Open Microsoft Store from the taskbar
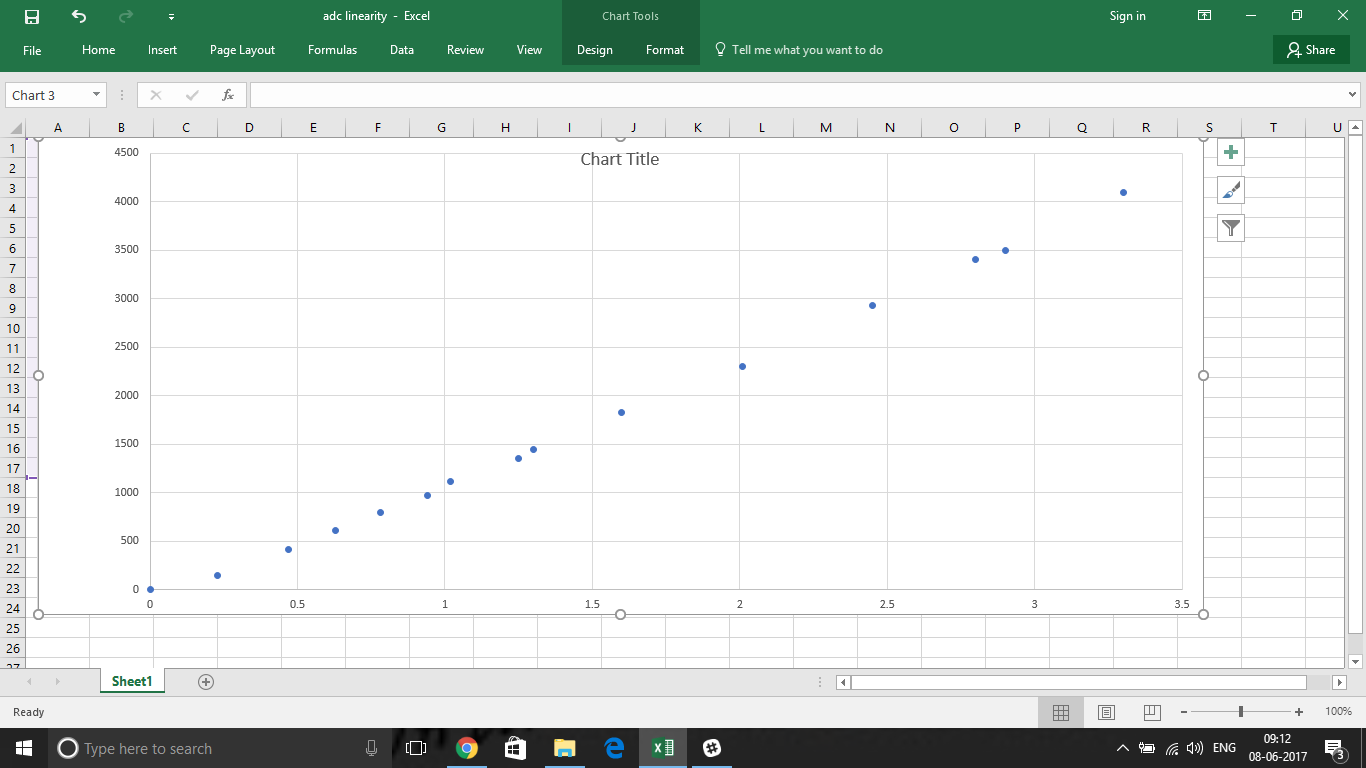The image size is (1366, 768). (515, 748)
